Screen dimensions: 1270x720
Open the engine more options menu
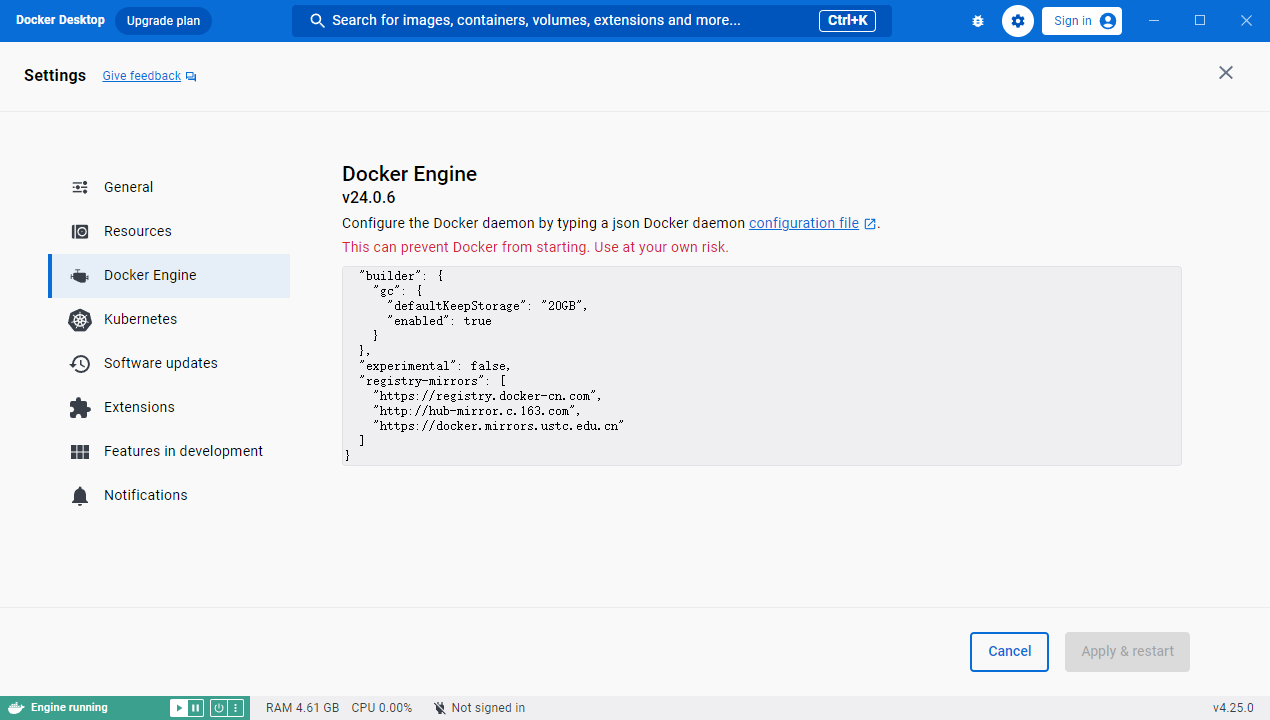(236, 708)
